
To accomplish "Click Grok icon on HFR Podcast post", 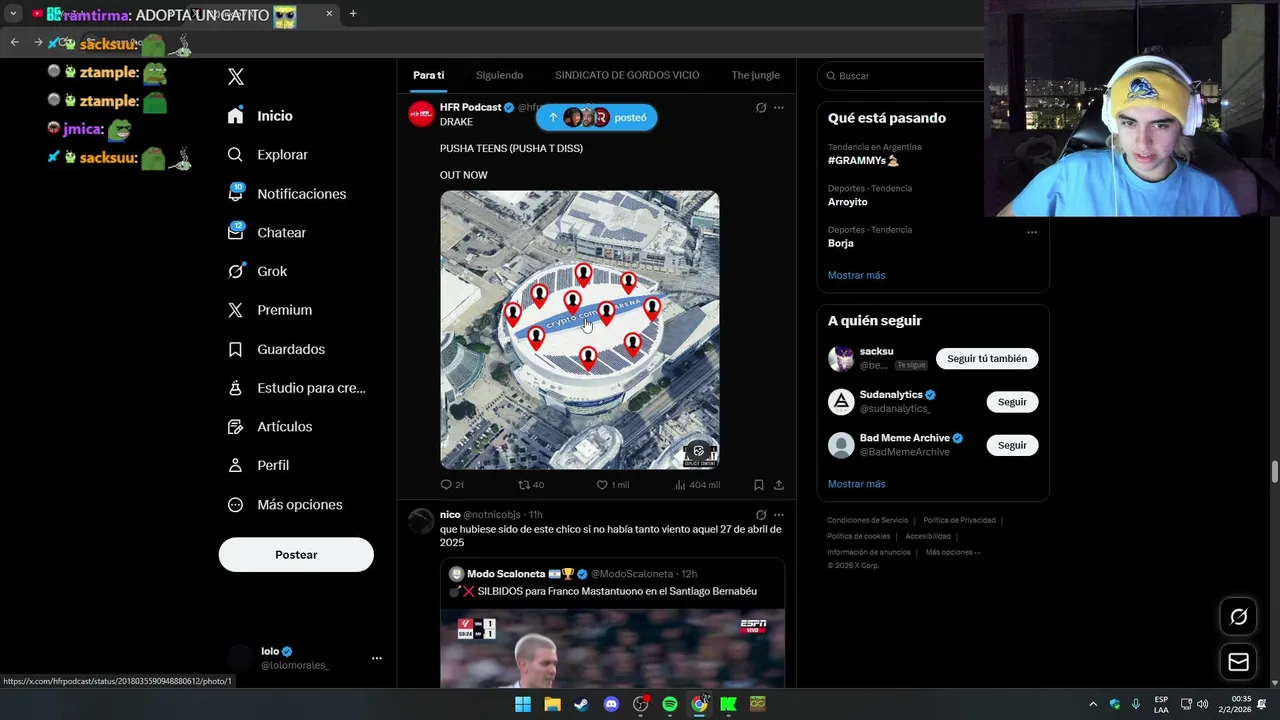I will point(761,108).
